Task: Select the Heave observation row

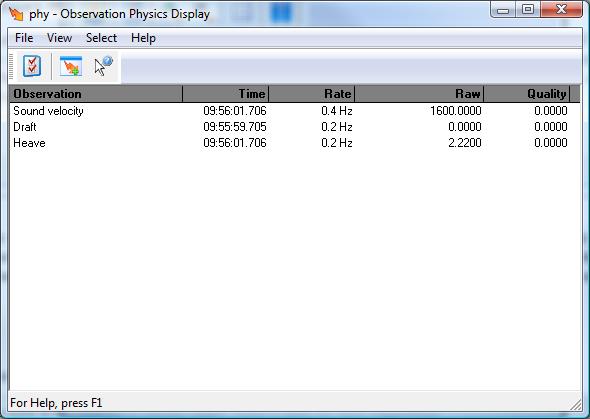Action: [x=295, y=143]
